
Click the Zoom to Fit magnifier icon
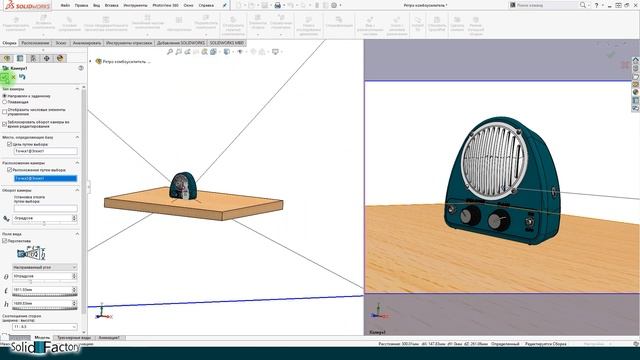[170, 52]
